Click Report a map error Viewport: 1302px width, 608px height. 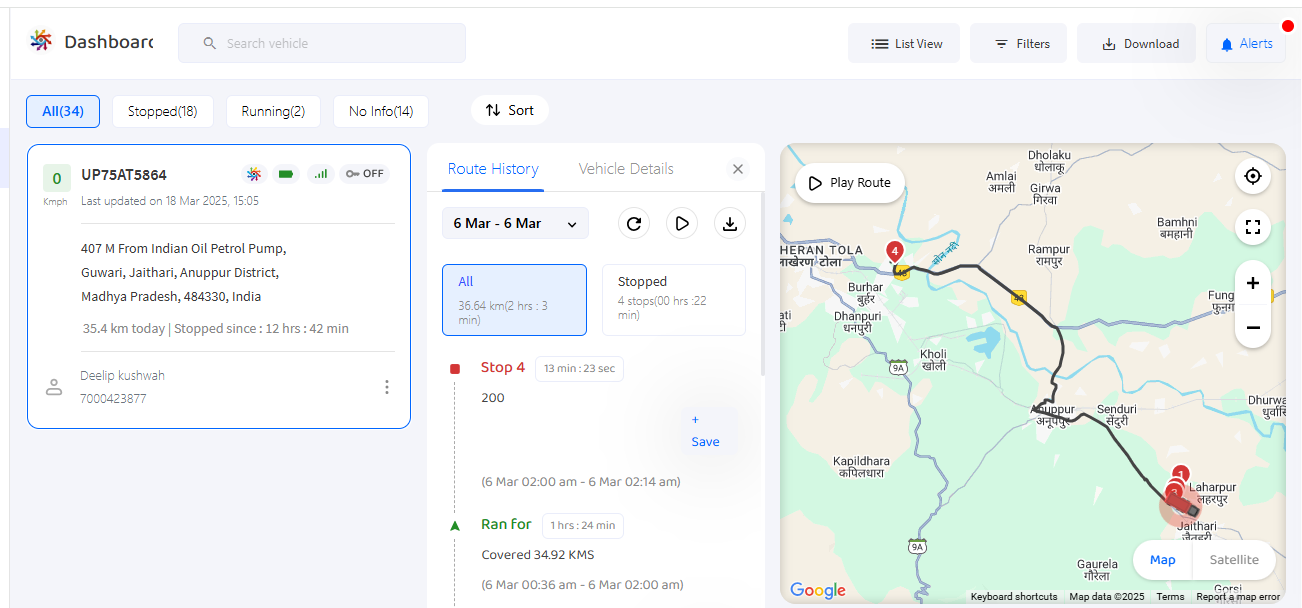pyautogui.click(x=1238, y=597)
